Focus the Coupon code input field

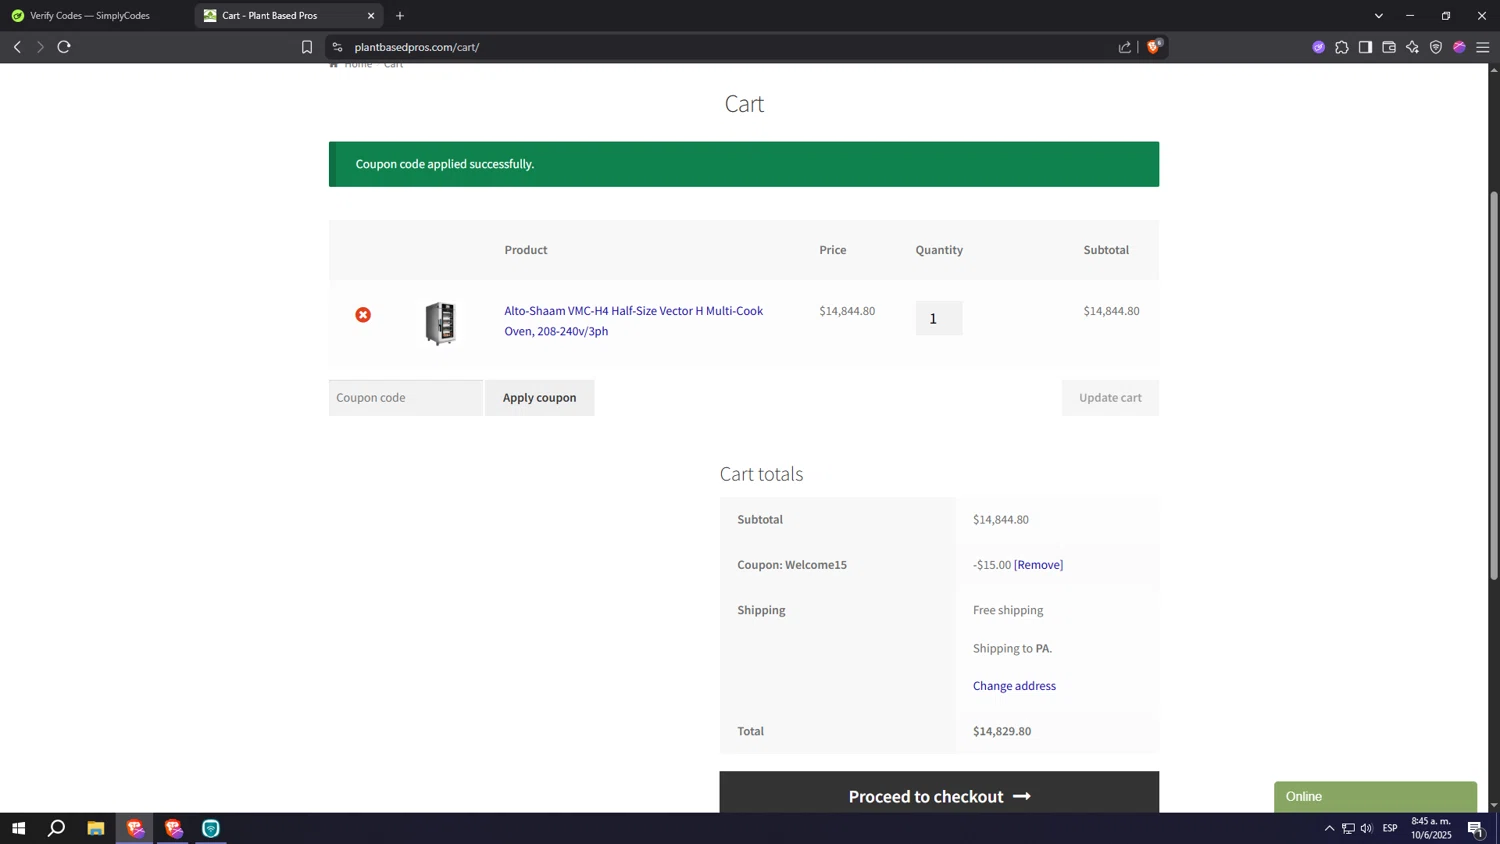405,398
